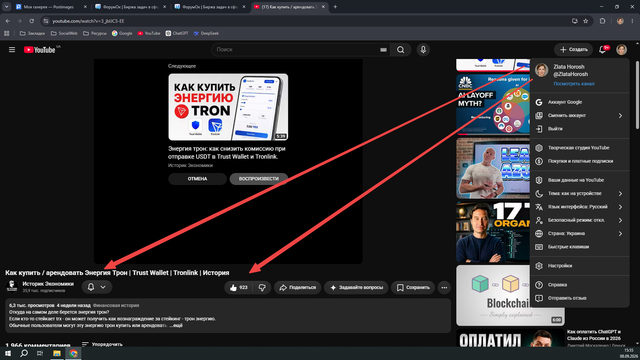Follow the view channel link under Zlata Horosh
Image resolution: width=640 pixels, height=360 pixels.
point(573,84)
